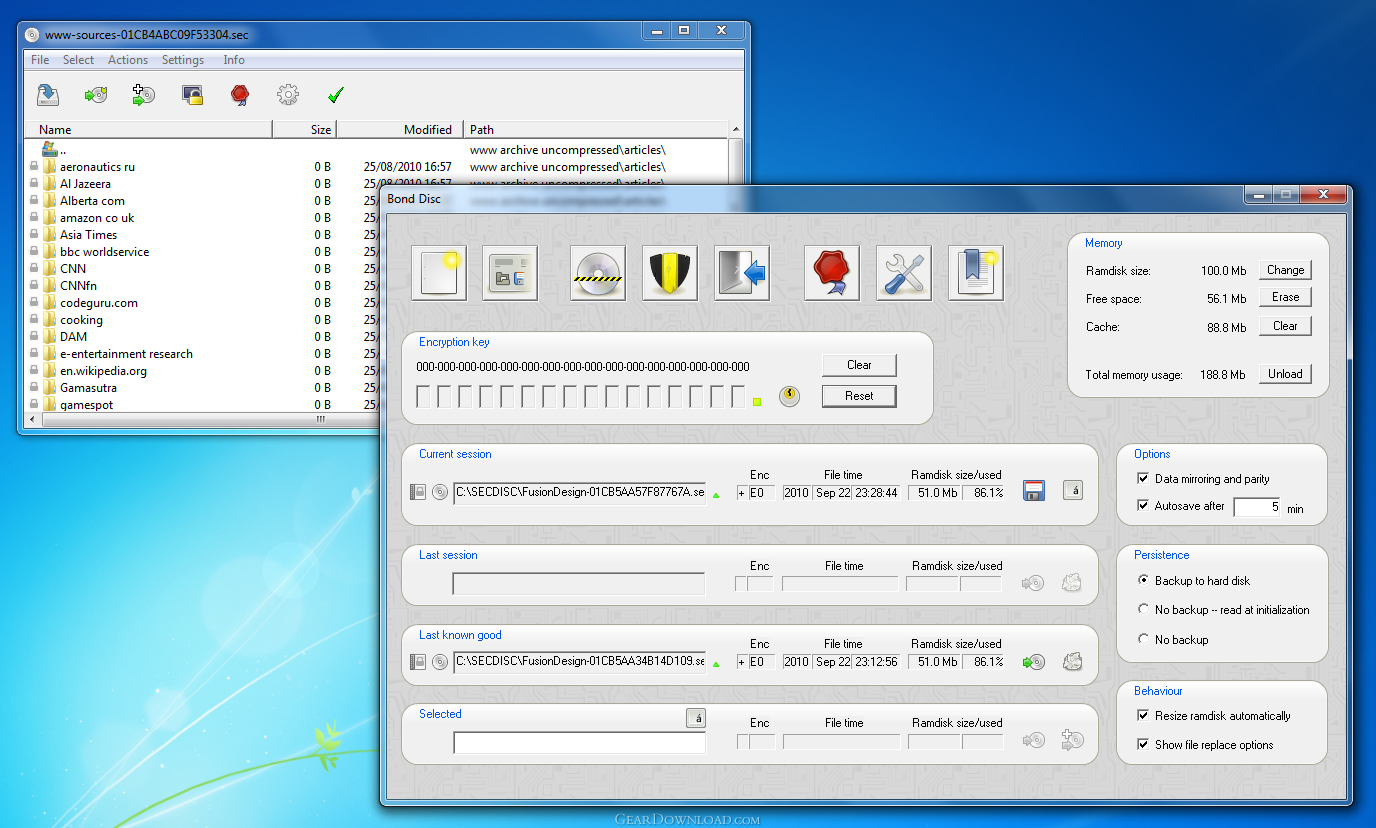This screenshot has height=828, width=1376.
Task: Select Backup to hard disk option
Action: tap(1144, 581)
